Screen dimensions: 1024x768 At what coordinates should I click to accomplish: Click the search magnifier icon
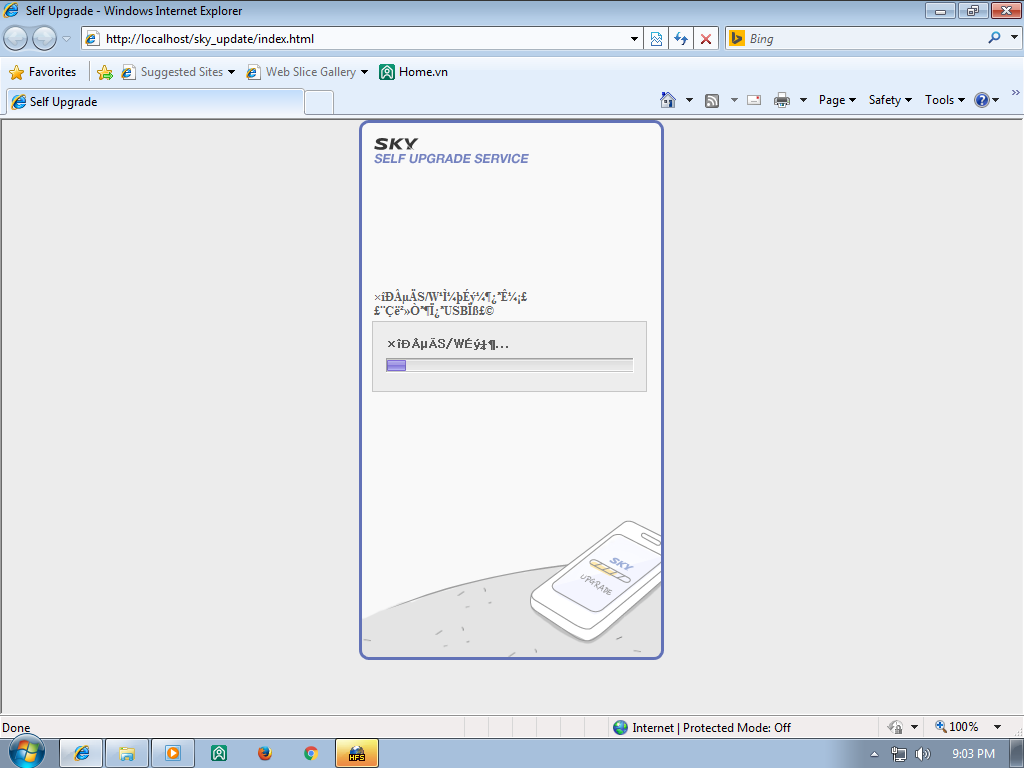[x=994, y=38]
